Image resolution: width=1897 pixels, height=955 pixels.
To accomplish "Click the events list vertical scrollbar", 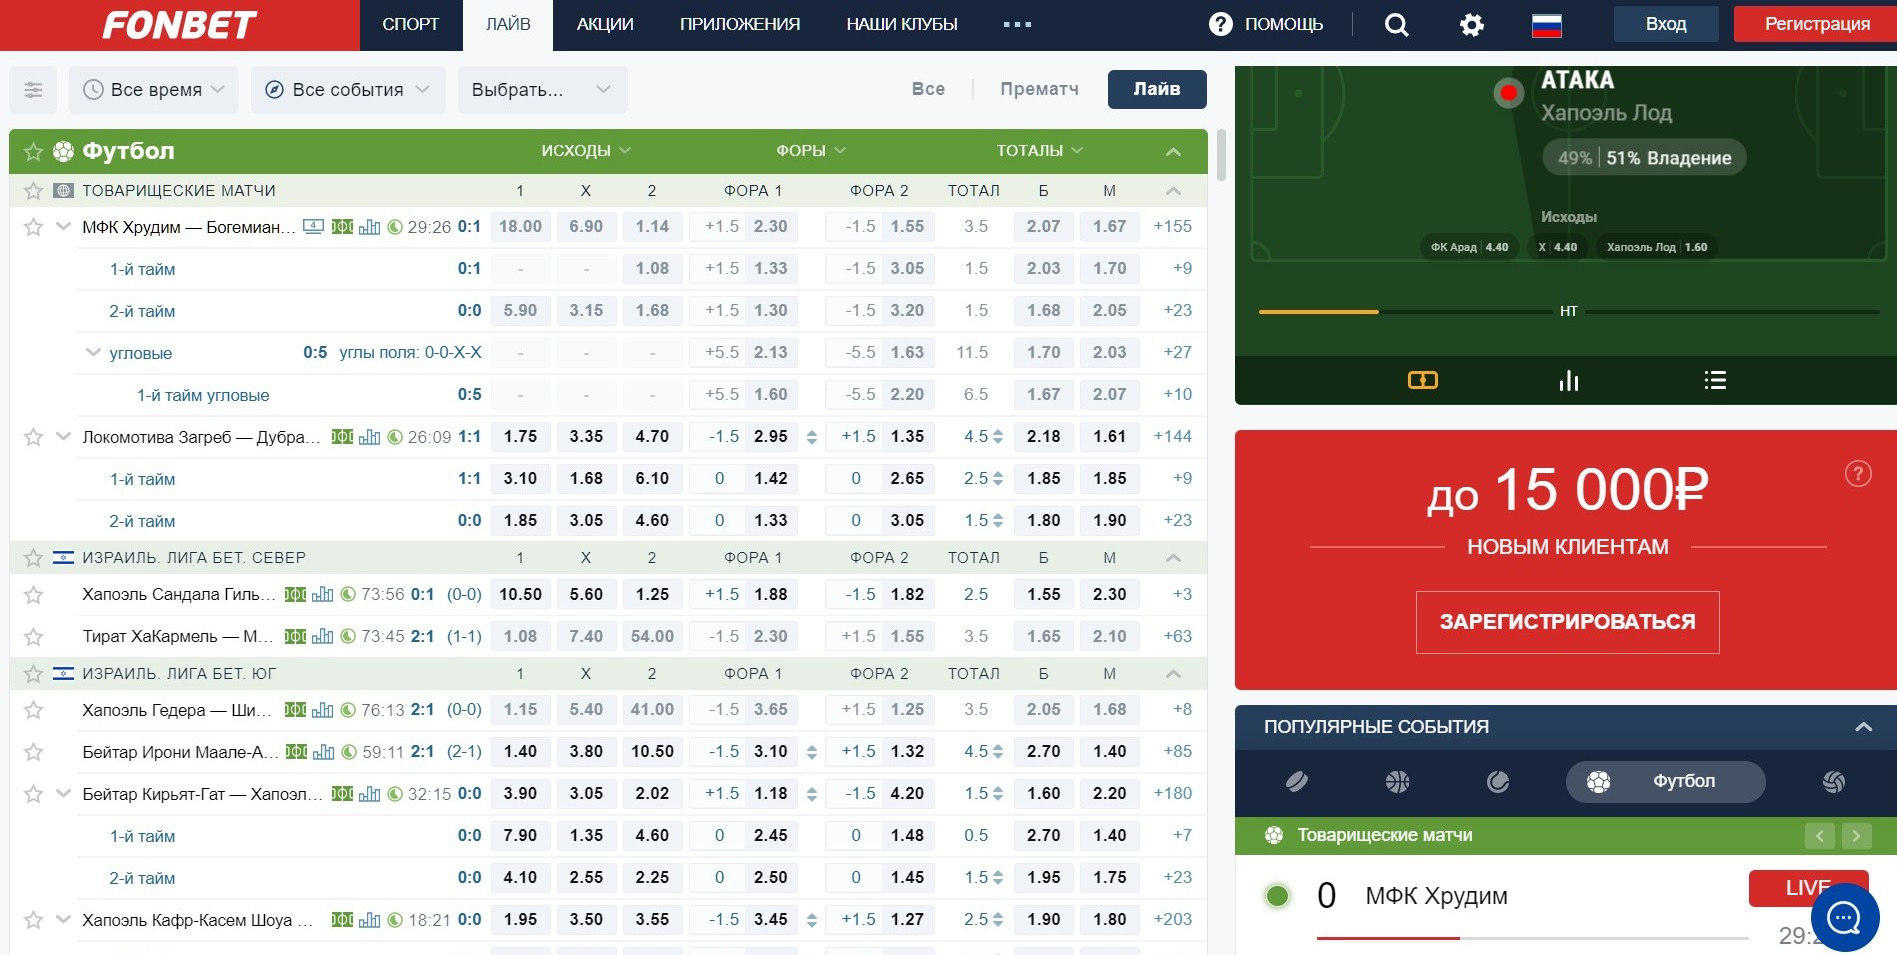I will [x=1221, y=155].
